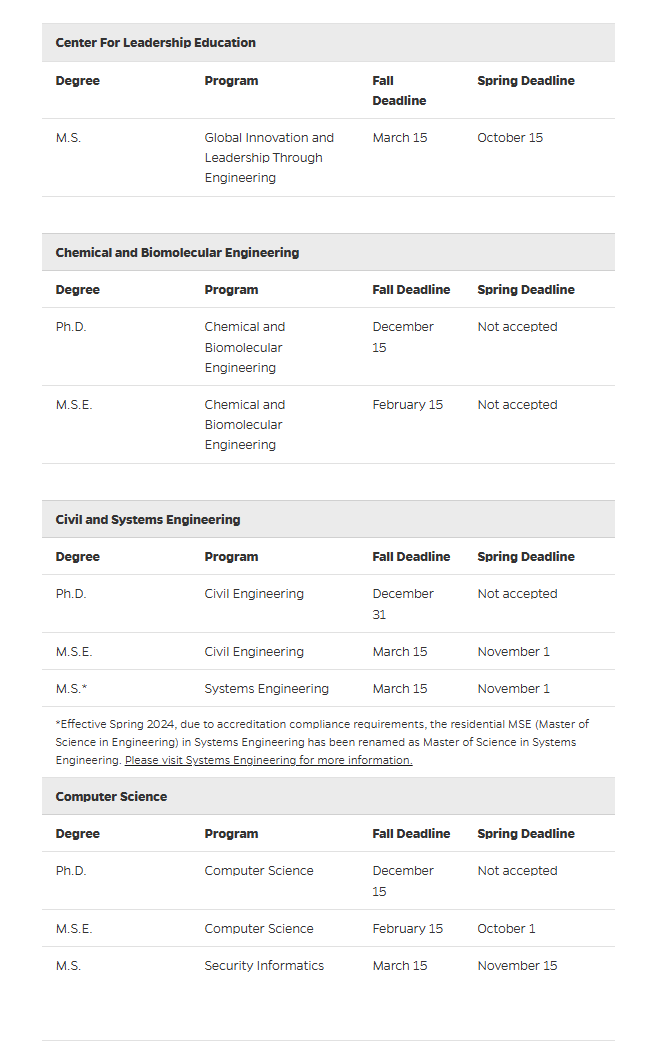The height and width of the screenshot is (1055, 671).
Task: Click the October 1 spring deadline
Action: coord(506,929)
